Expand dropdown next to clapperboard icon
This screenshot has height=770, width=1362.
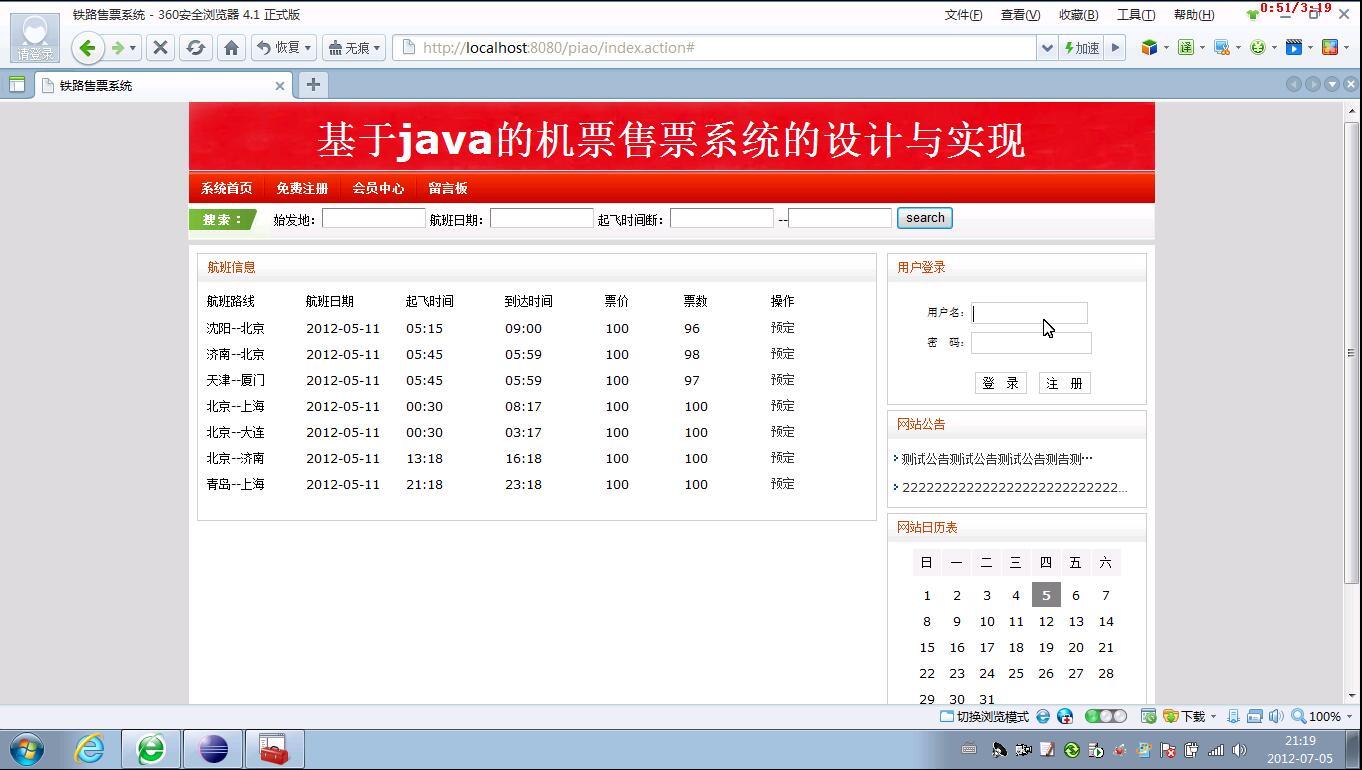(x=1310, y=48)
